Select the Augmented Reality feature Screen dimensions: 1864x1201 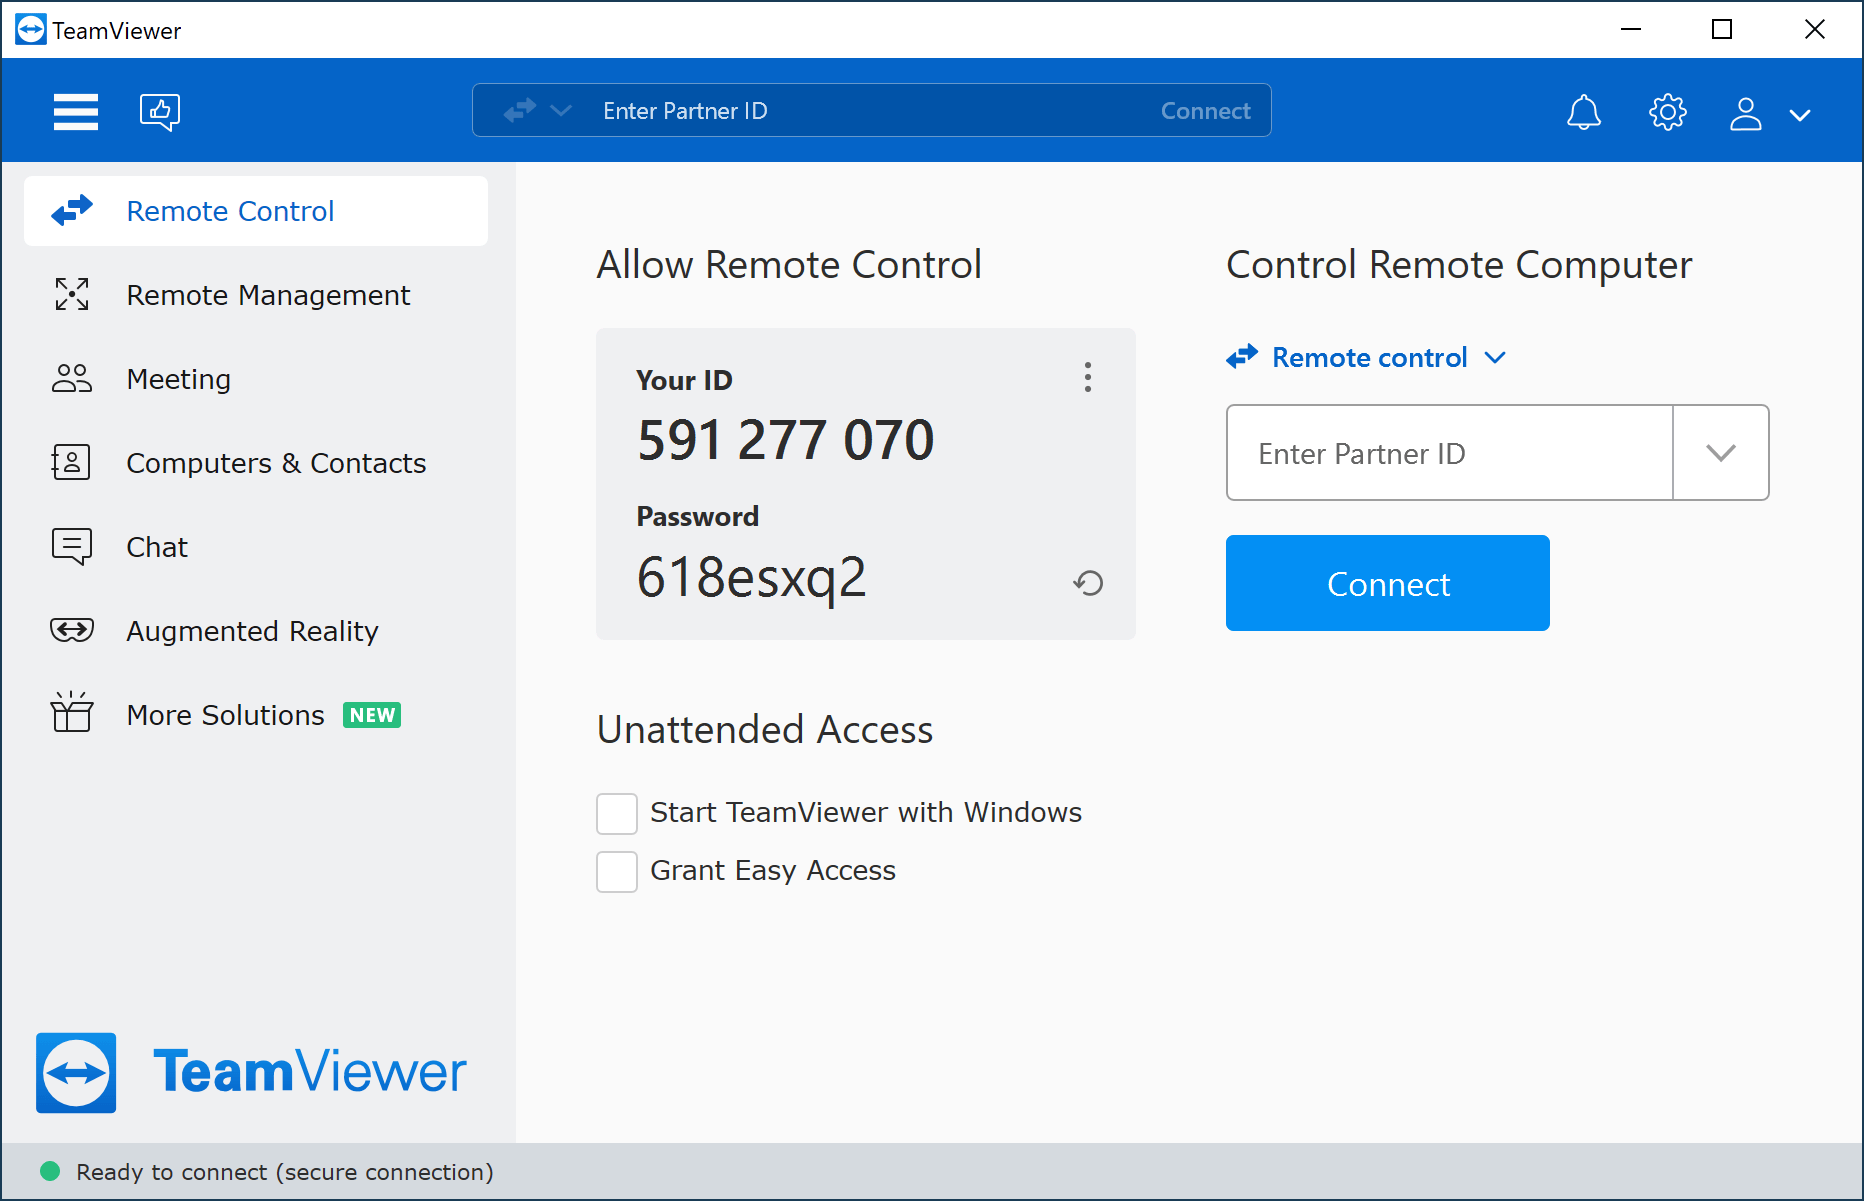252,630
